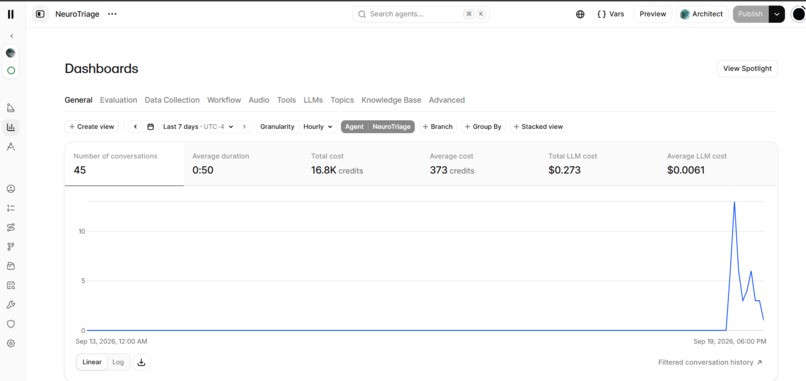The width and height of the screenshot is (806, 381).
Task: Click the globe language icon
Action: point(580,14)
